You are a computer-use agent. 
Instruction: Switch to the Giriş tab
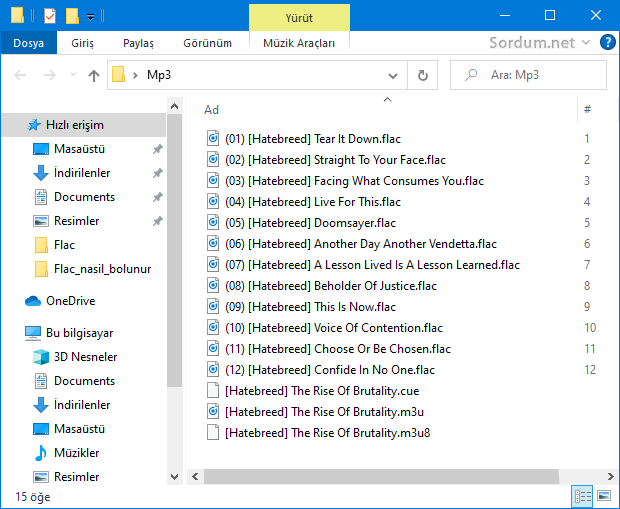[x=82, y=43]
